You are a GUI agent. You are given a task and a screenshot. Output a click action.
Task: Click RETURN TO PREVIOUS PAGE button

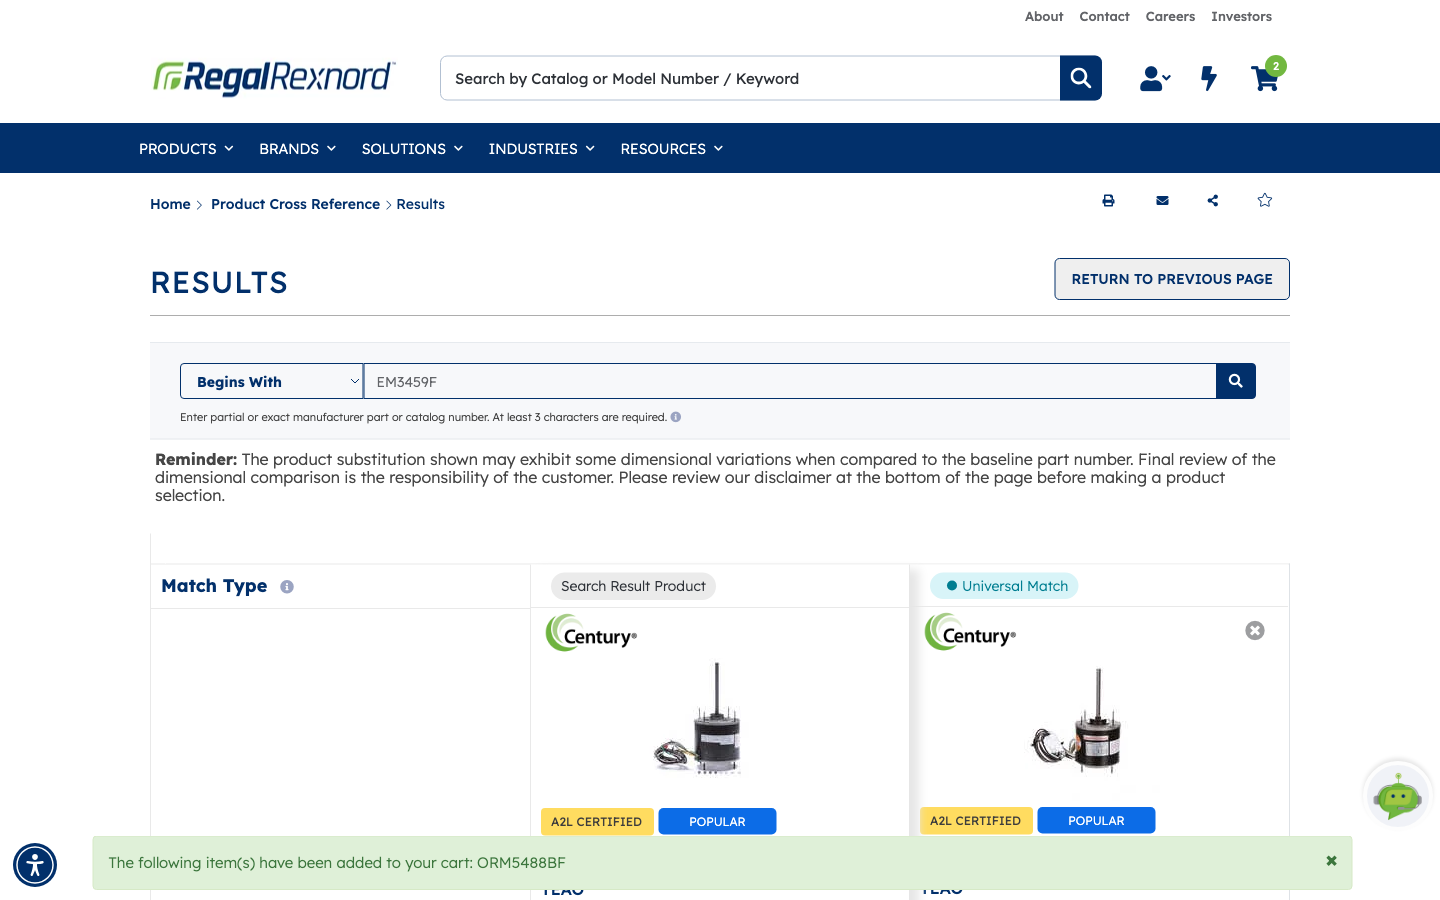coord(1172,279)
